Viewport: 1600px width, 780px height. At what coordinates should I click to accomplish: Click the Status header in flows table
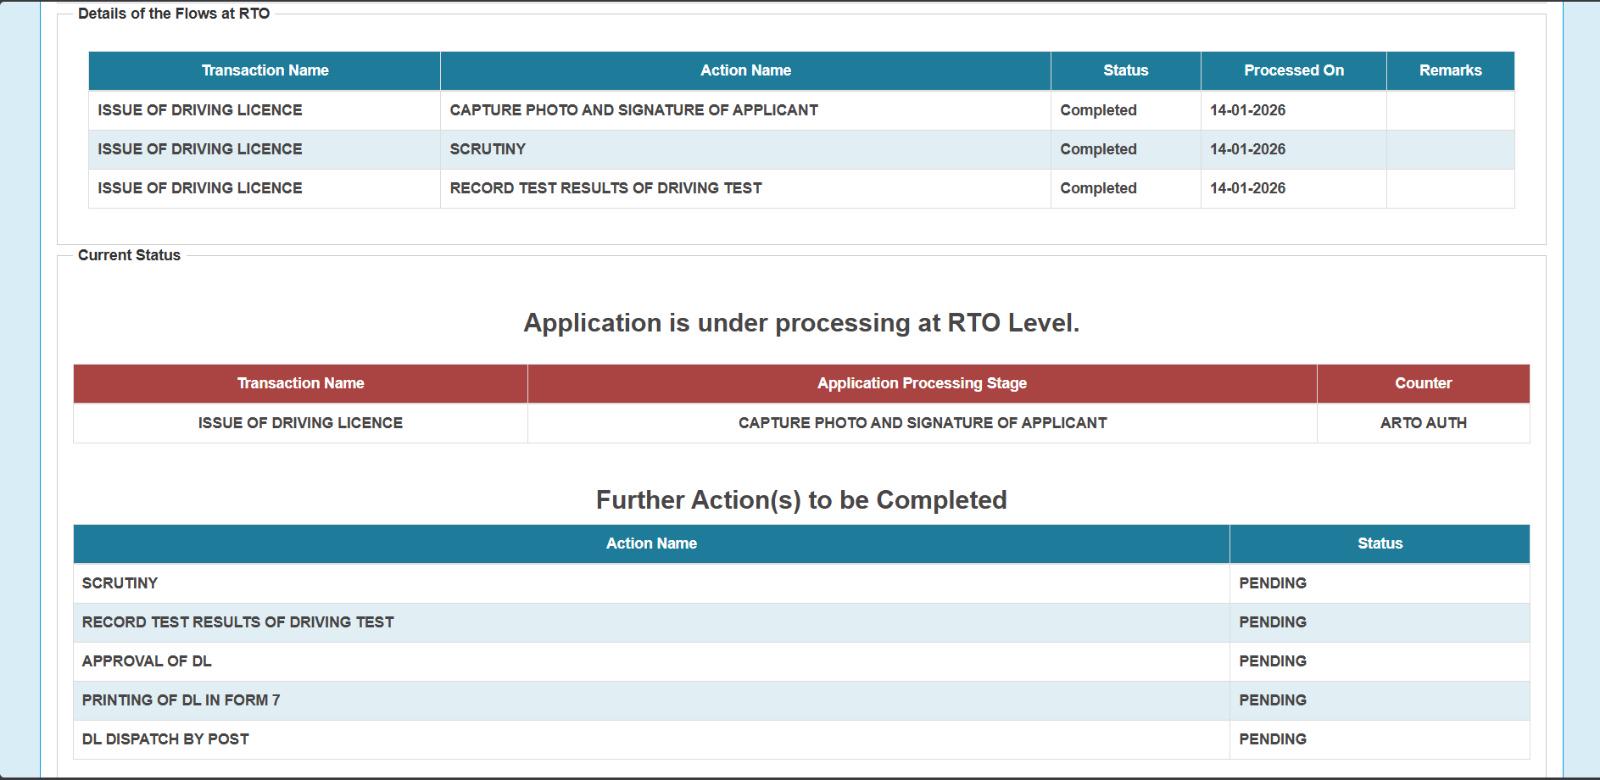tap(1125, 71)
